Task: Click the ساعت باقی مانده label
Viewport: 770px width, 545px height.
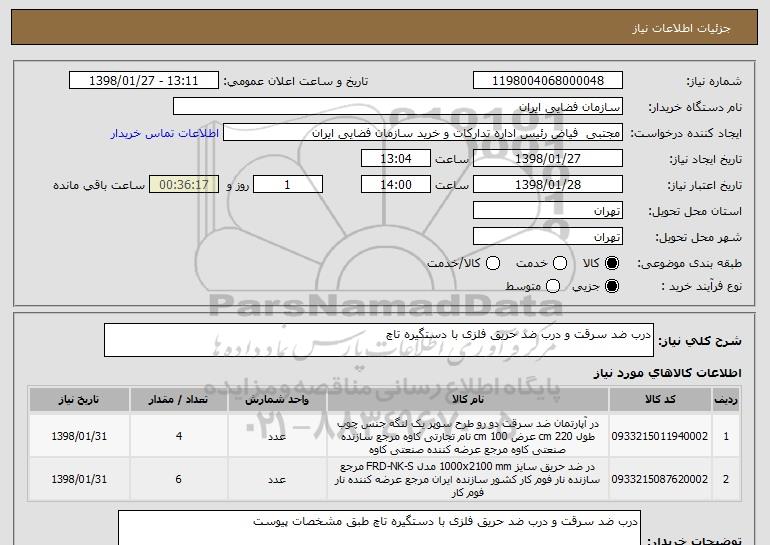Action: (99, 185)
